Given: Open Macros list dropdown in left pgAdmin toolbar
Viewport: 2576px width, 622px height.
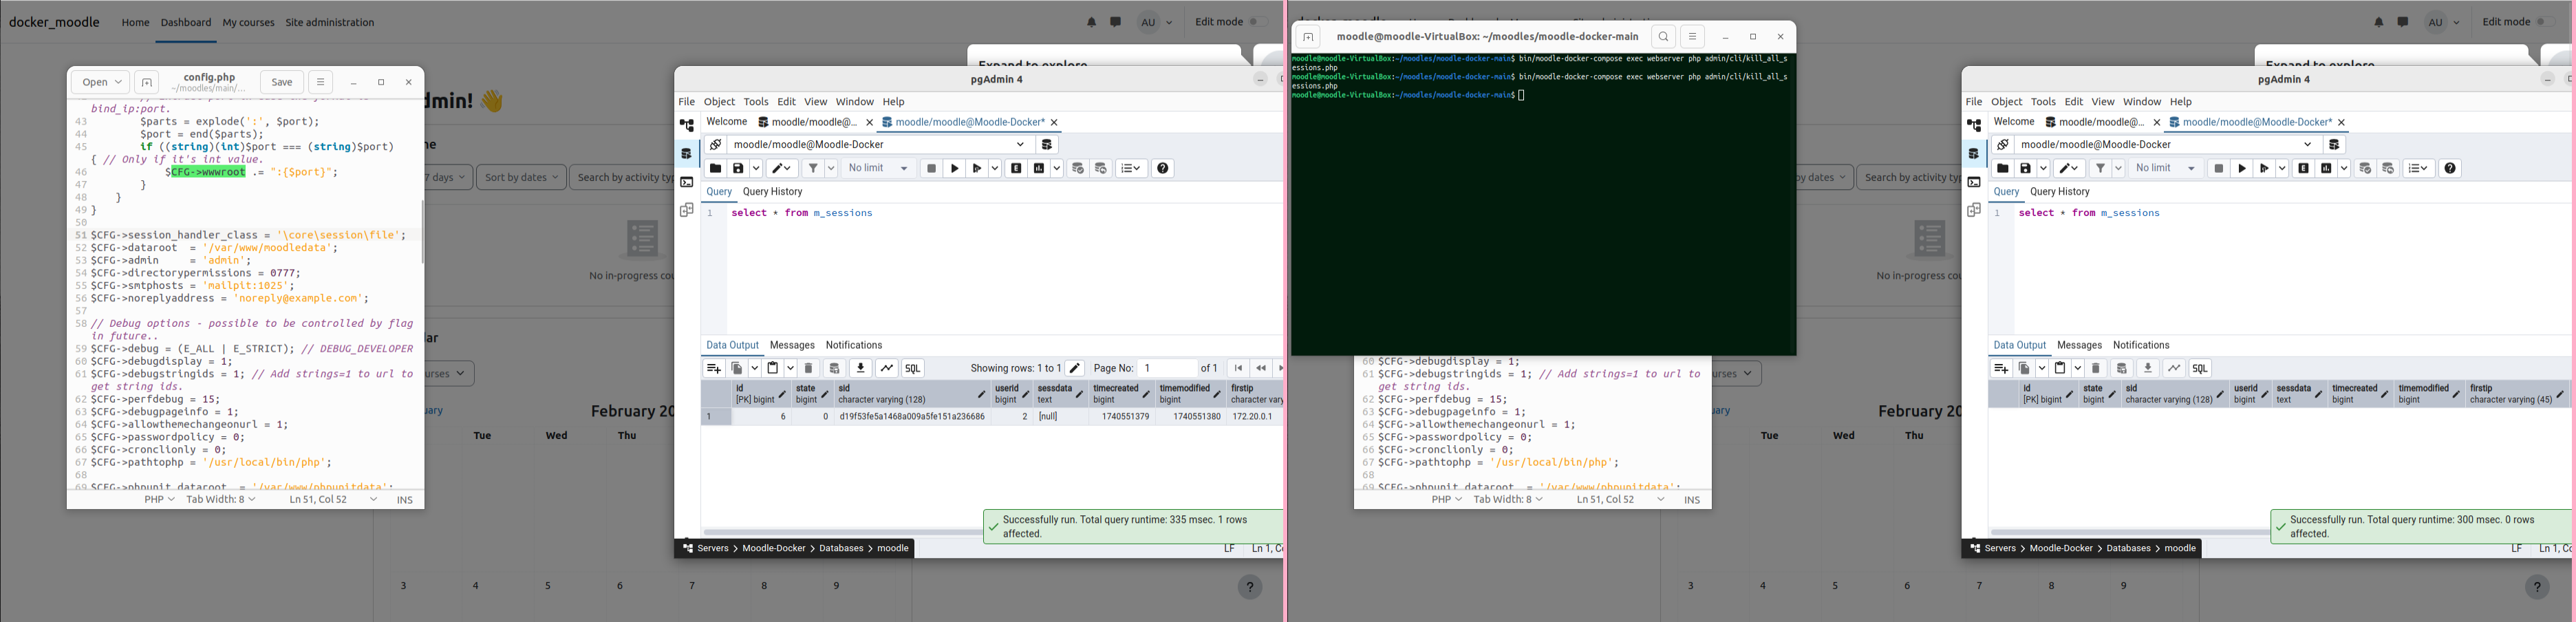Looking at the screenshot, I should (1131, 169).
